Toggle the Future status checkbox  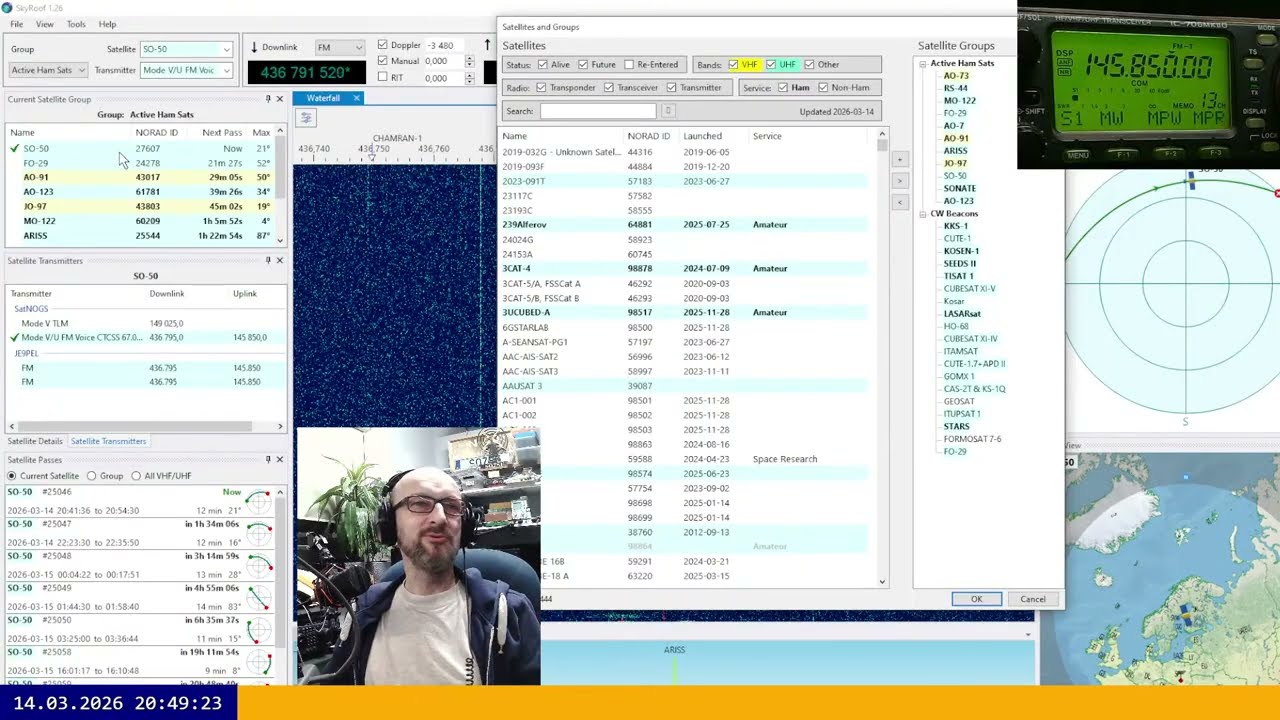[x=583, y=65]
